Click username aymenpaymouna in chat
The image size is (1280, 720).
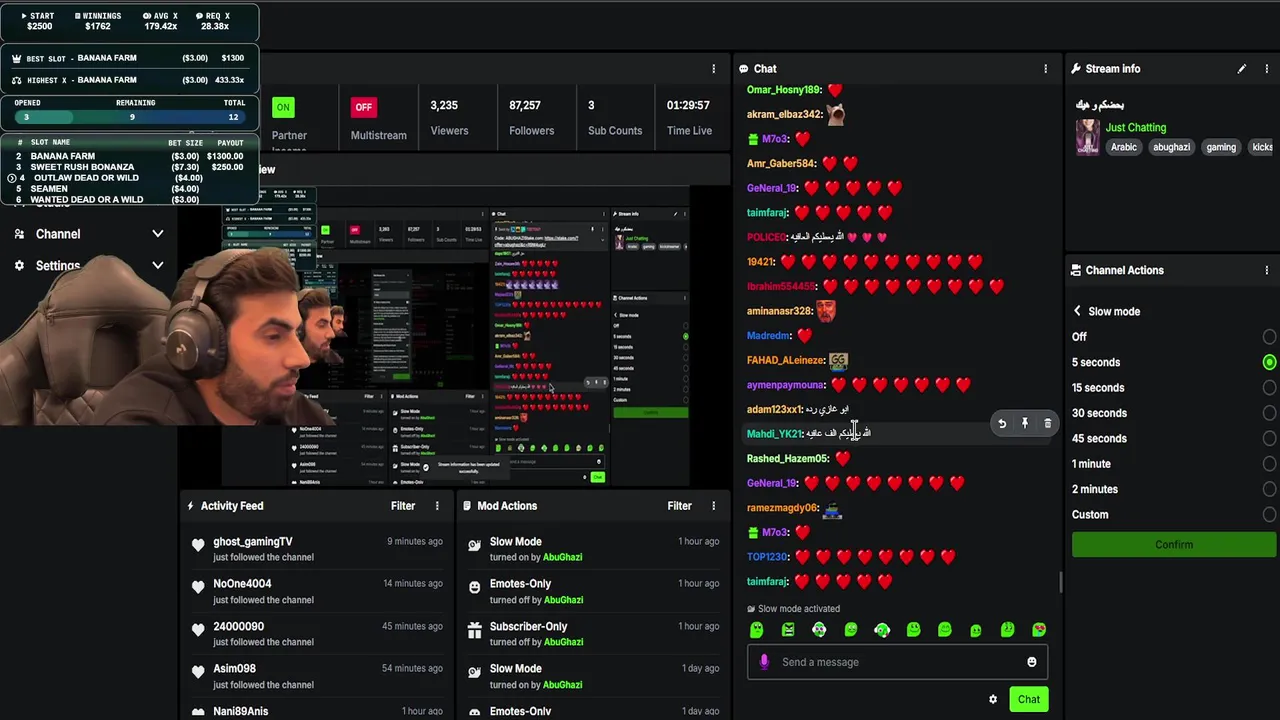pos(785,385)
